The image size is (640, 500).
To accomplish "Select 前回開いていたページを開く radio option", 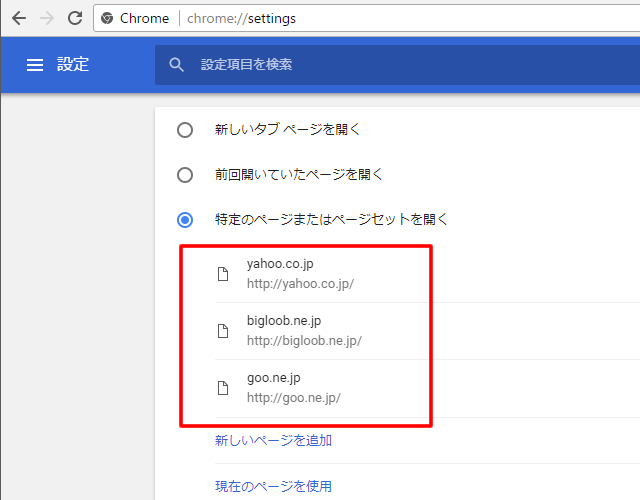I will (x=185, y=175).
